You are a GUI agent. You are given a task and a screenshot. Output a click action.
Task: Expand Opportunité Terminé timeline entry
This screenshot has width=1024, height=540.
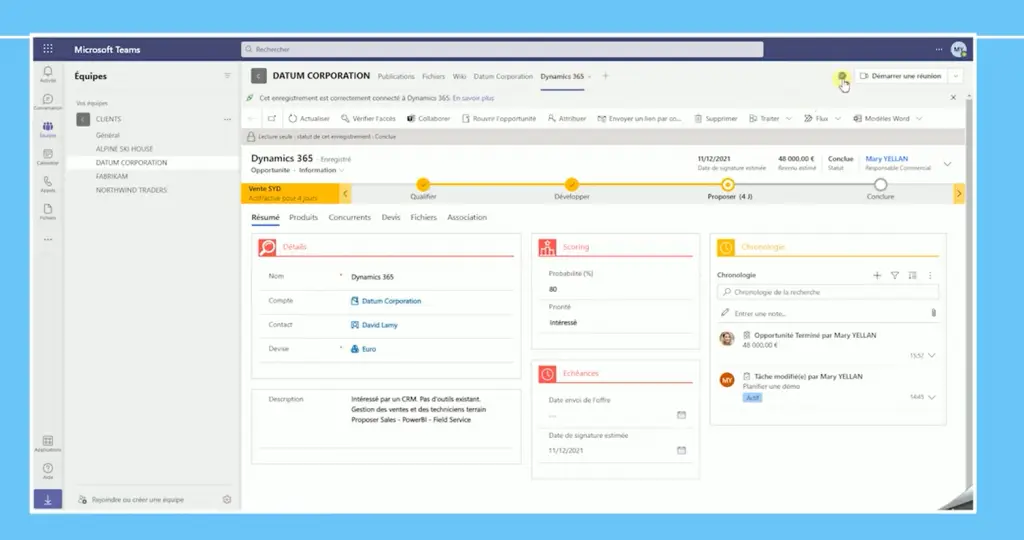pyautogui.click(x=931, y=355)
